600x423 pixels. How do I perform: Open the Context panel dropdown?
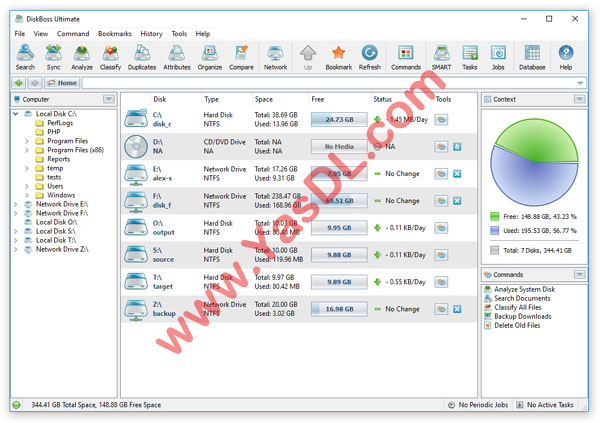pyautogui.click(x=579, y=99)
